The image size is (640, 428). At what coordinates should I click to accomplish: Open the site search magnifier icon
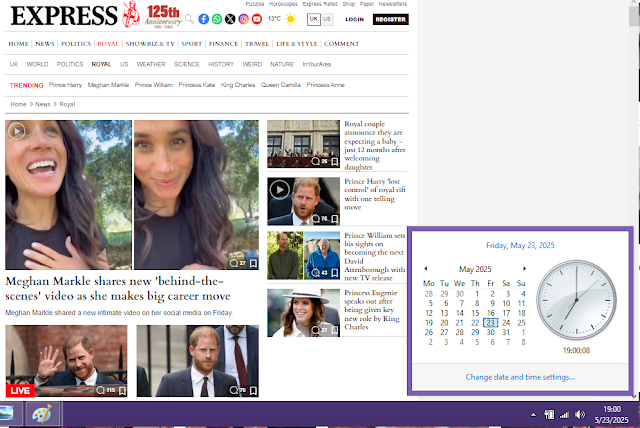[189, 19]
